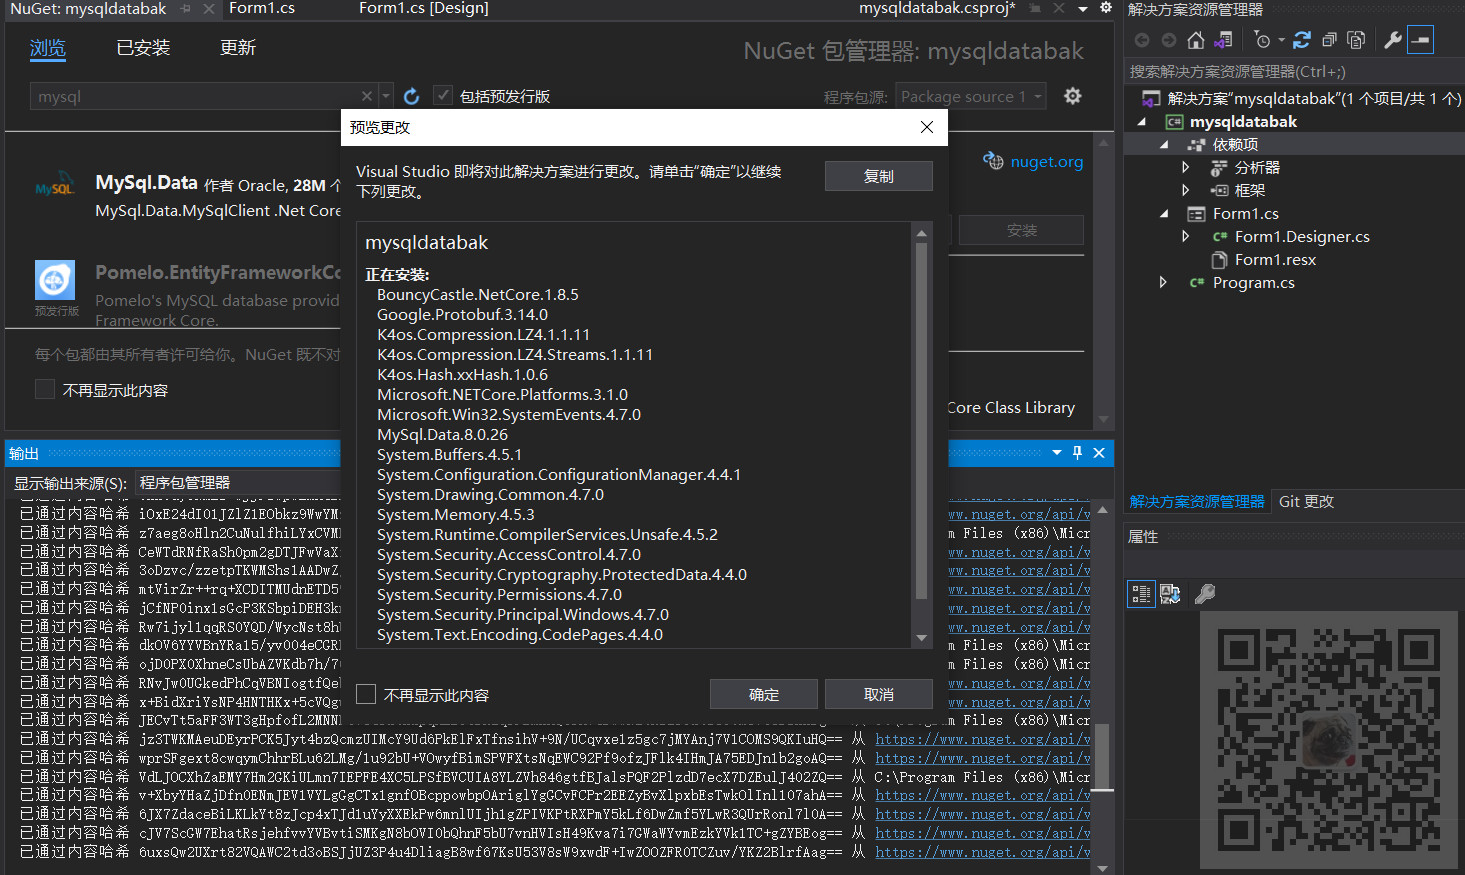Screen dimensions: 1465x875
Task: Open the Form1.cs document tab
Action: pyautogui.click(x=262, y=8)
